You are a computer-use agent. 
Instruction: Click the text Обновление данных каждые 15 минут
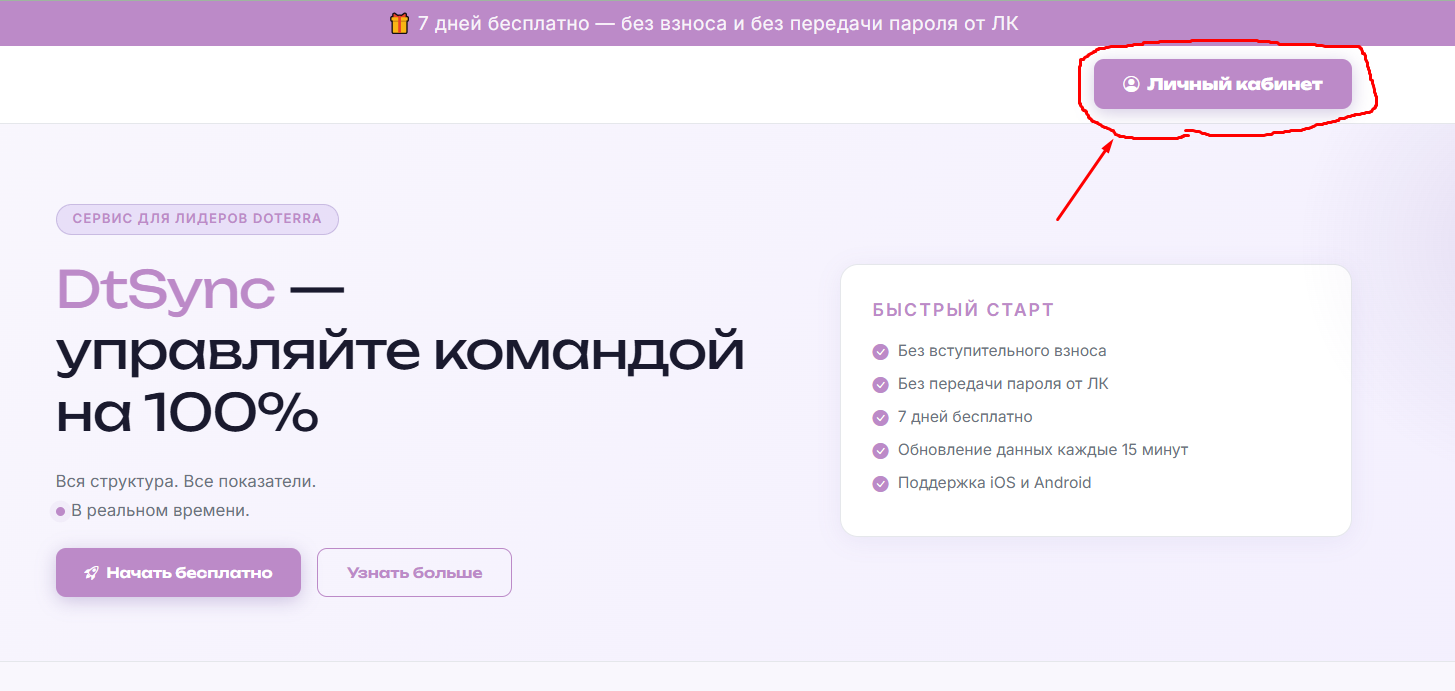(x=1043, y=450)
